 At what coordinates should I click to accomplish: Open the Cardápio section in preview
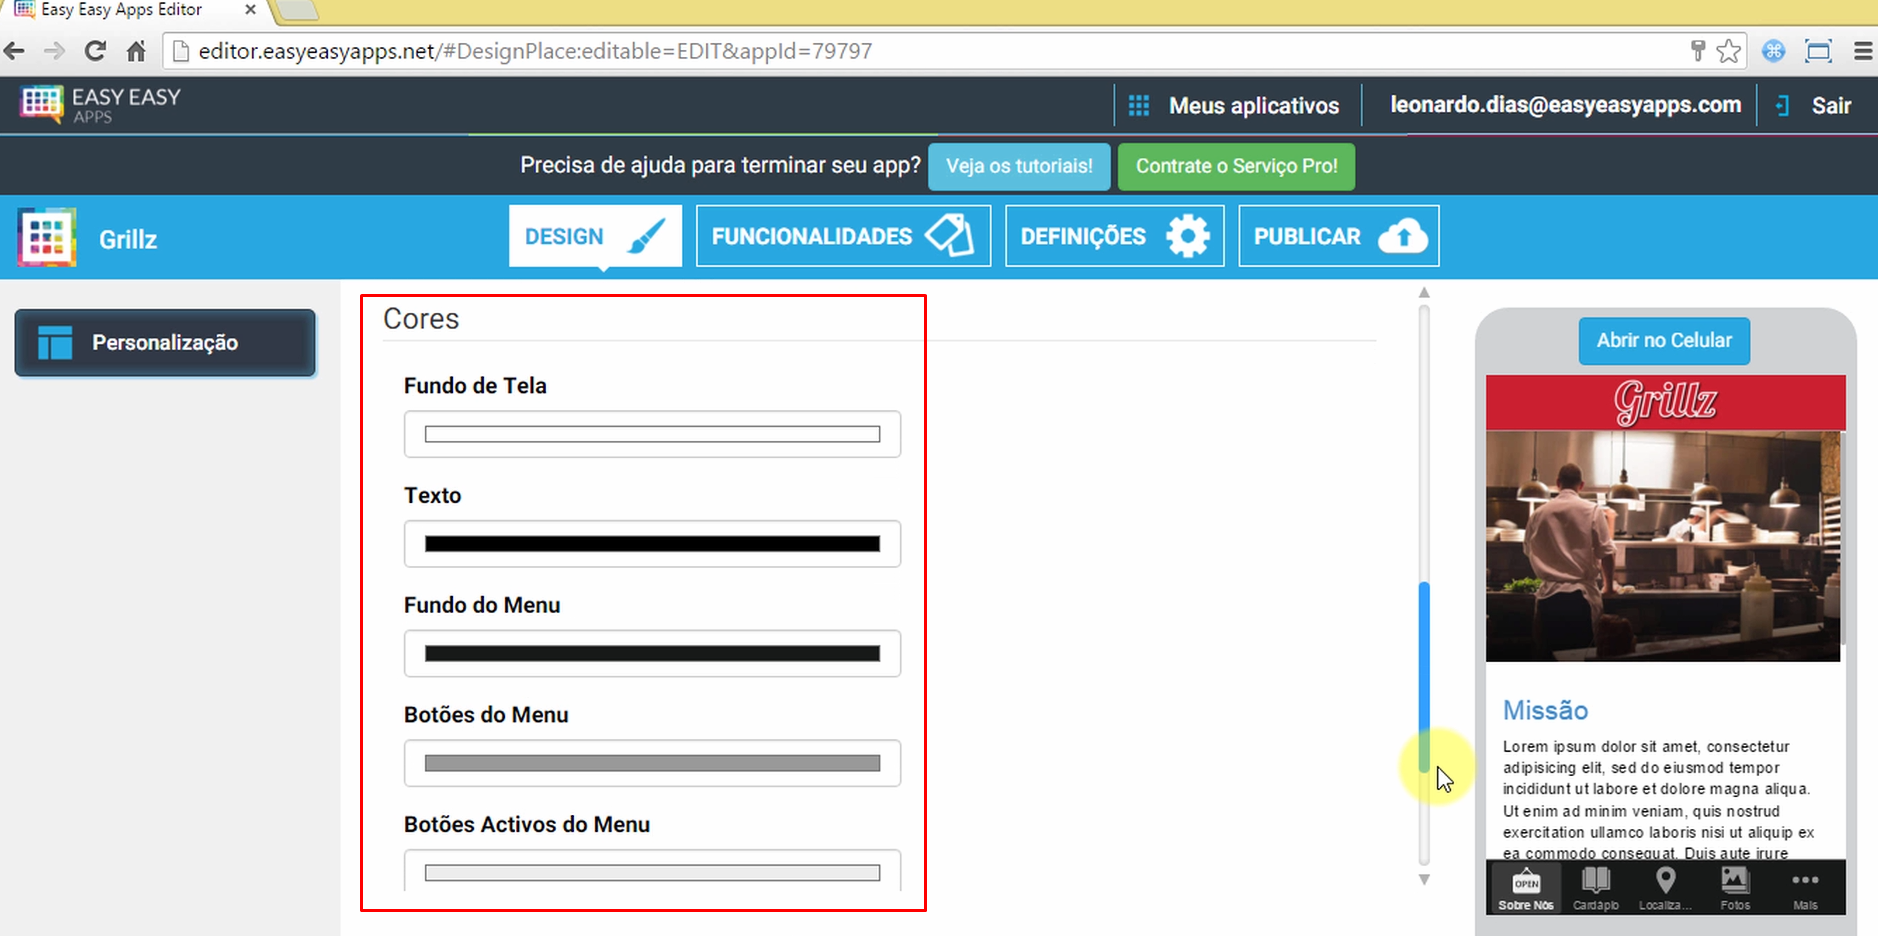pyautogui.click(x=1594, y=887)
